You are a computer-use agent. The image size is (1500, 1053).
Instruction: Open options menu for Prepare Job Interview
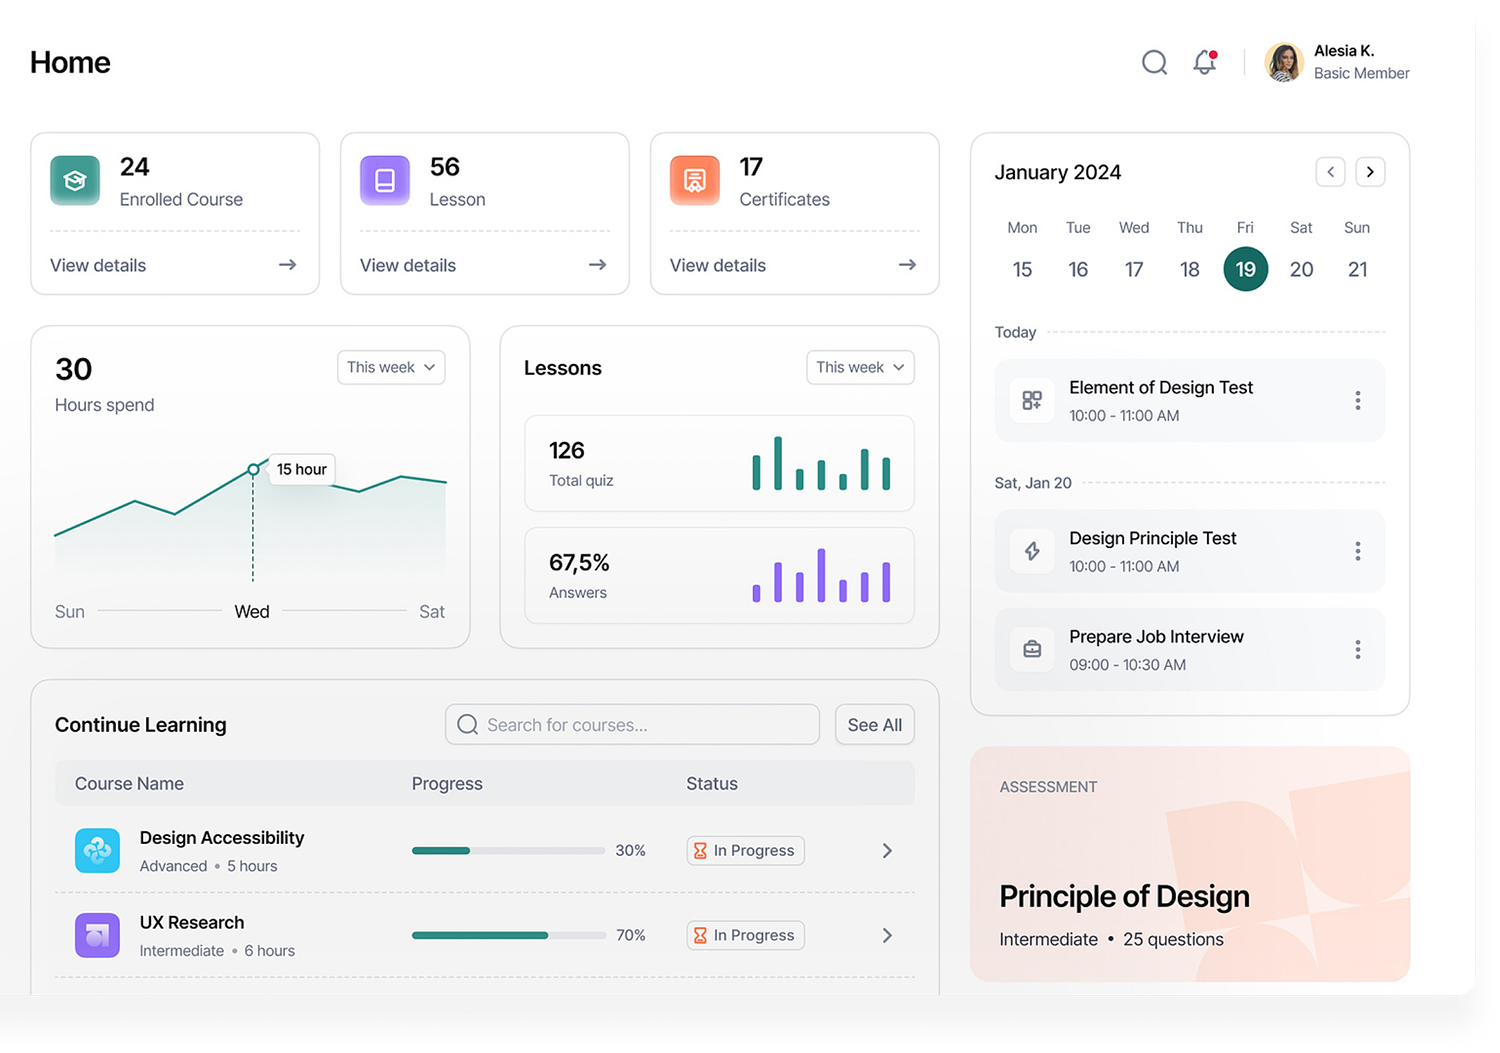click(1357, 650)
